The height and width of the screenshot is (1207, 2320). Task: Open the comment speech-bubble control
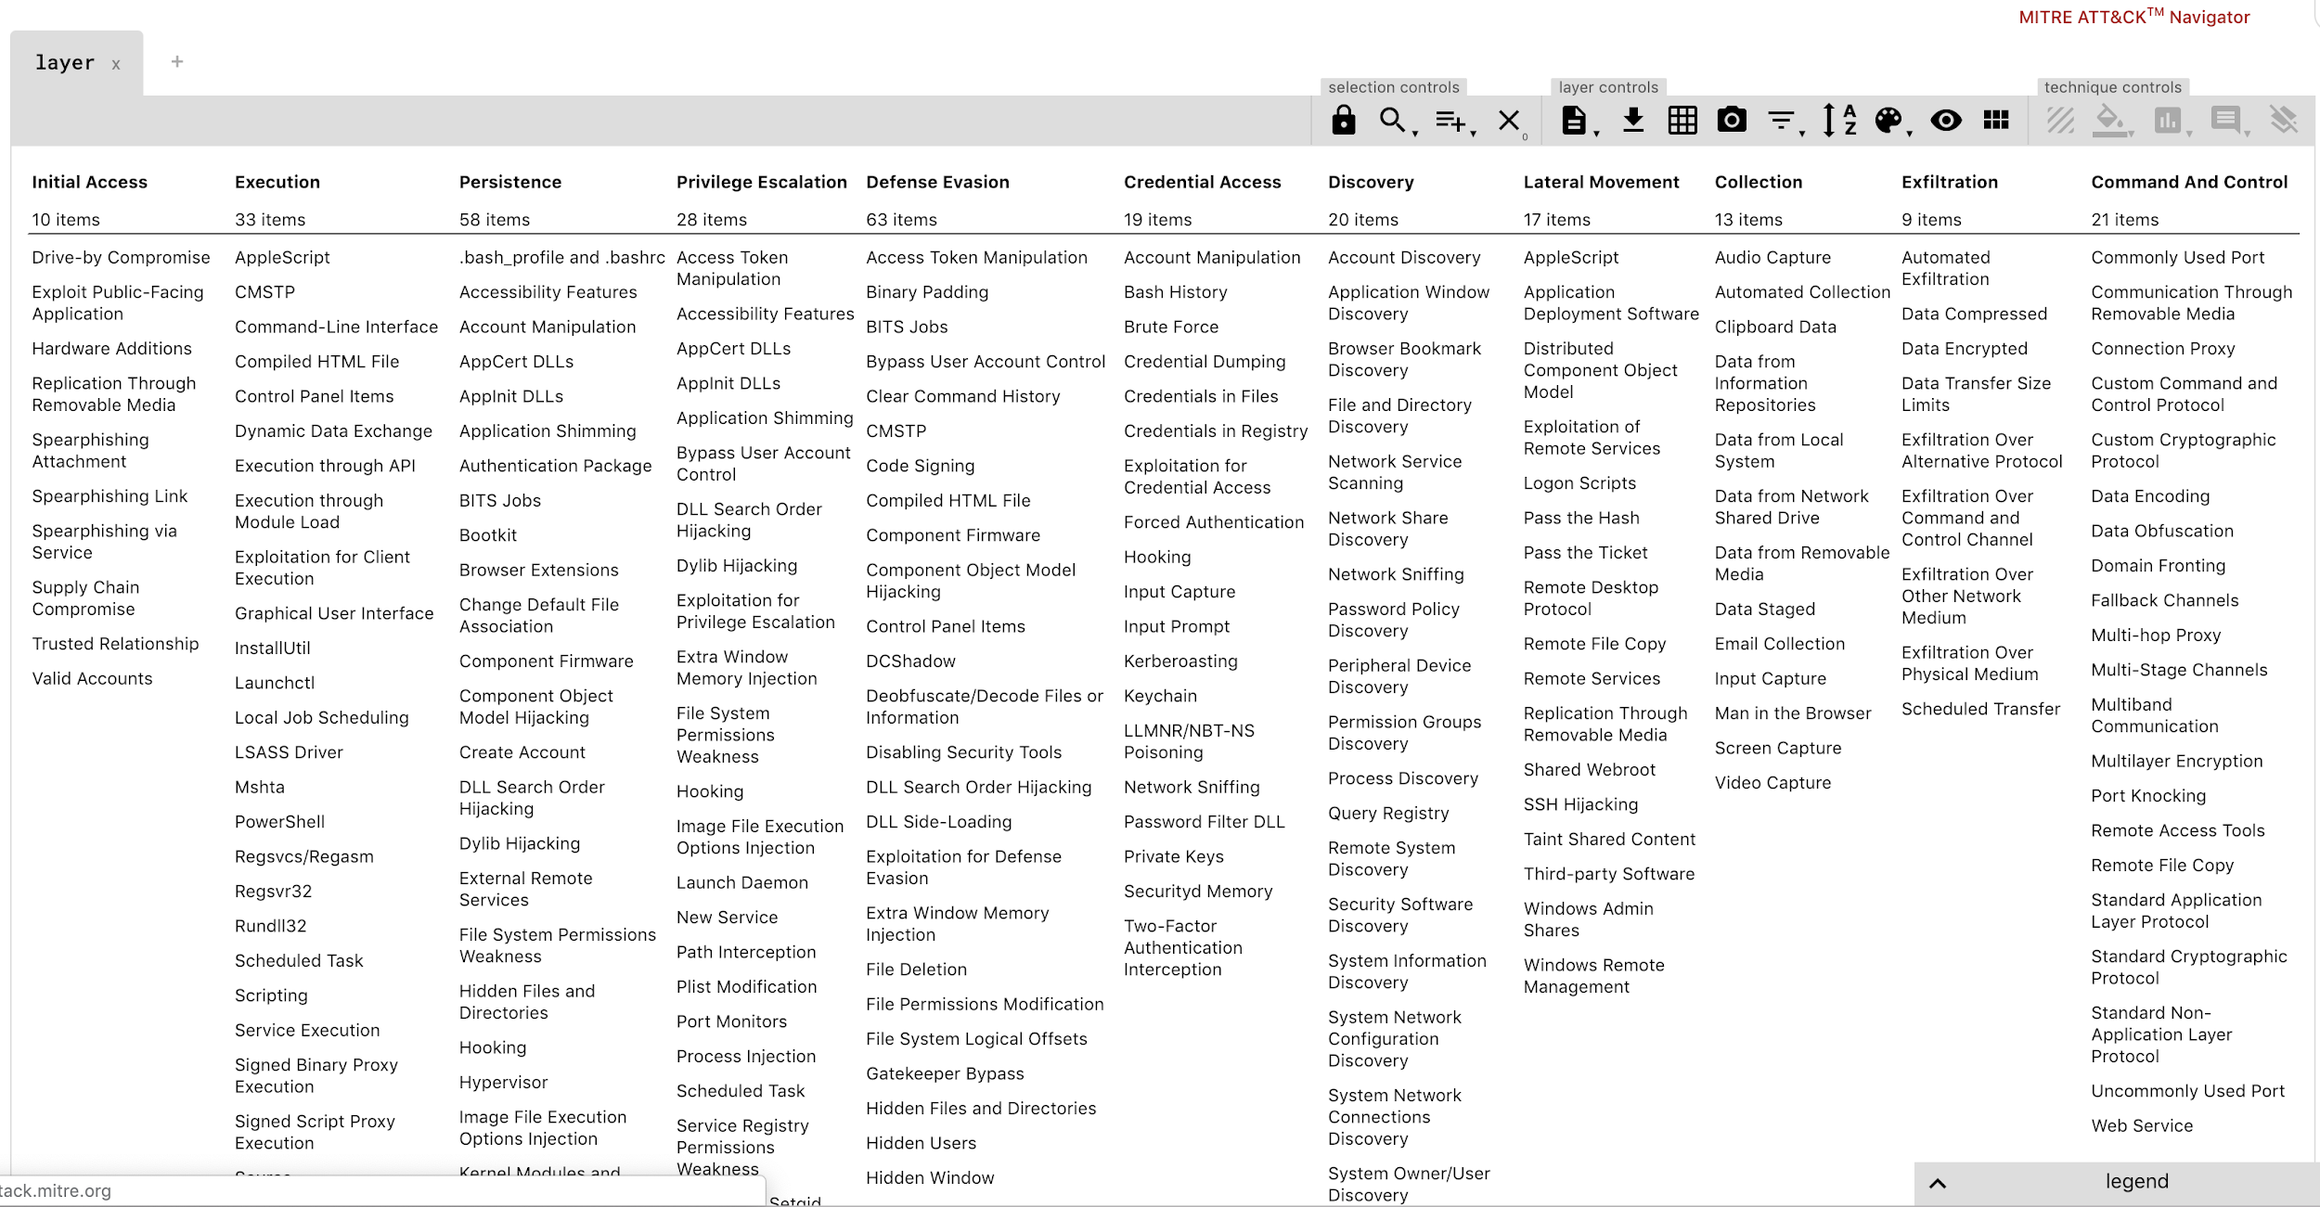2226,121
